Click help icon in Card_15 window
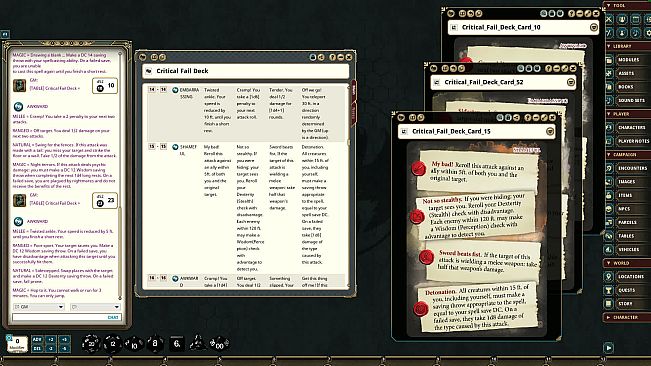Image resolution: width=651 pixels, height=366 pixels. pos(527,118)
